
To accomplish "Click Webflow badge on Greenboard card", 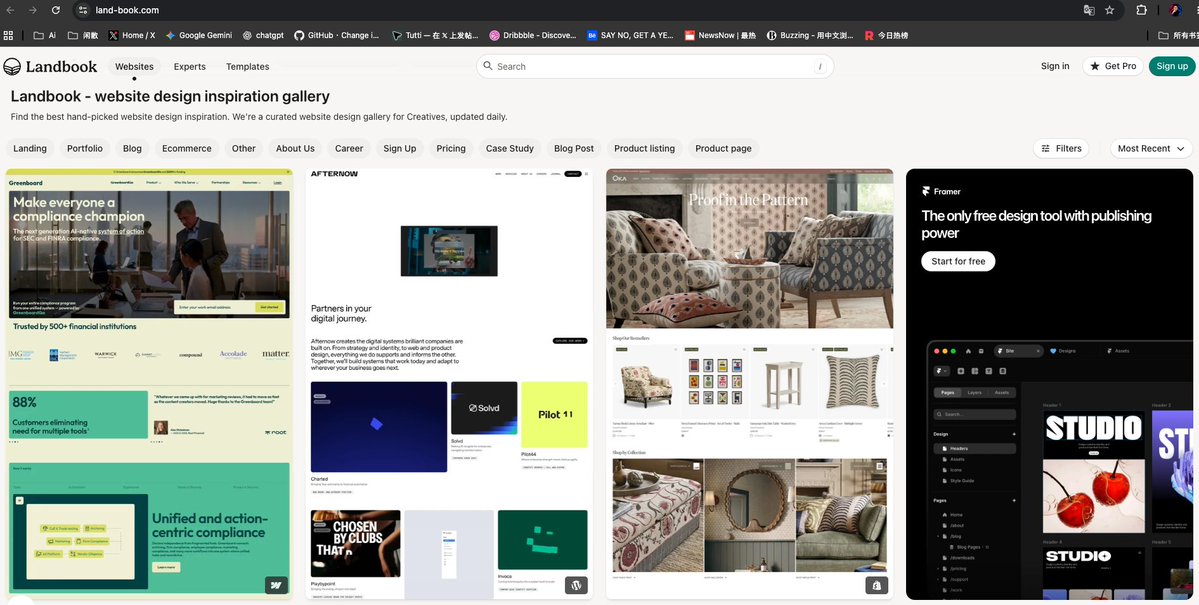I will click(x=277, y=585).
